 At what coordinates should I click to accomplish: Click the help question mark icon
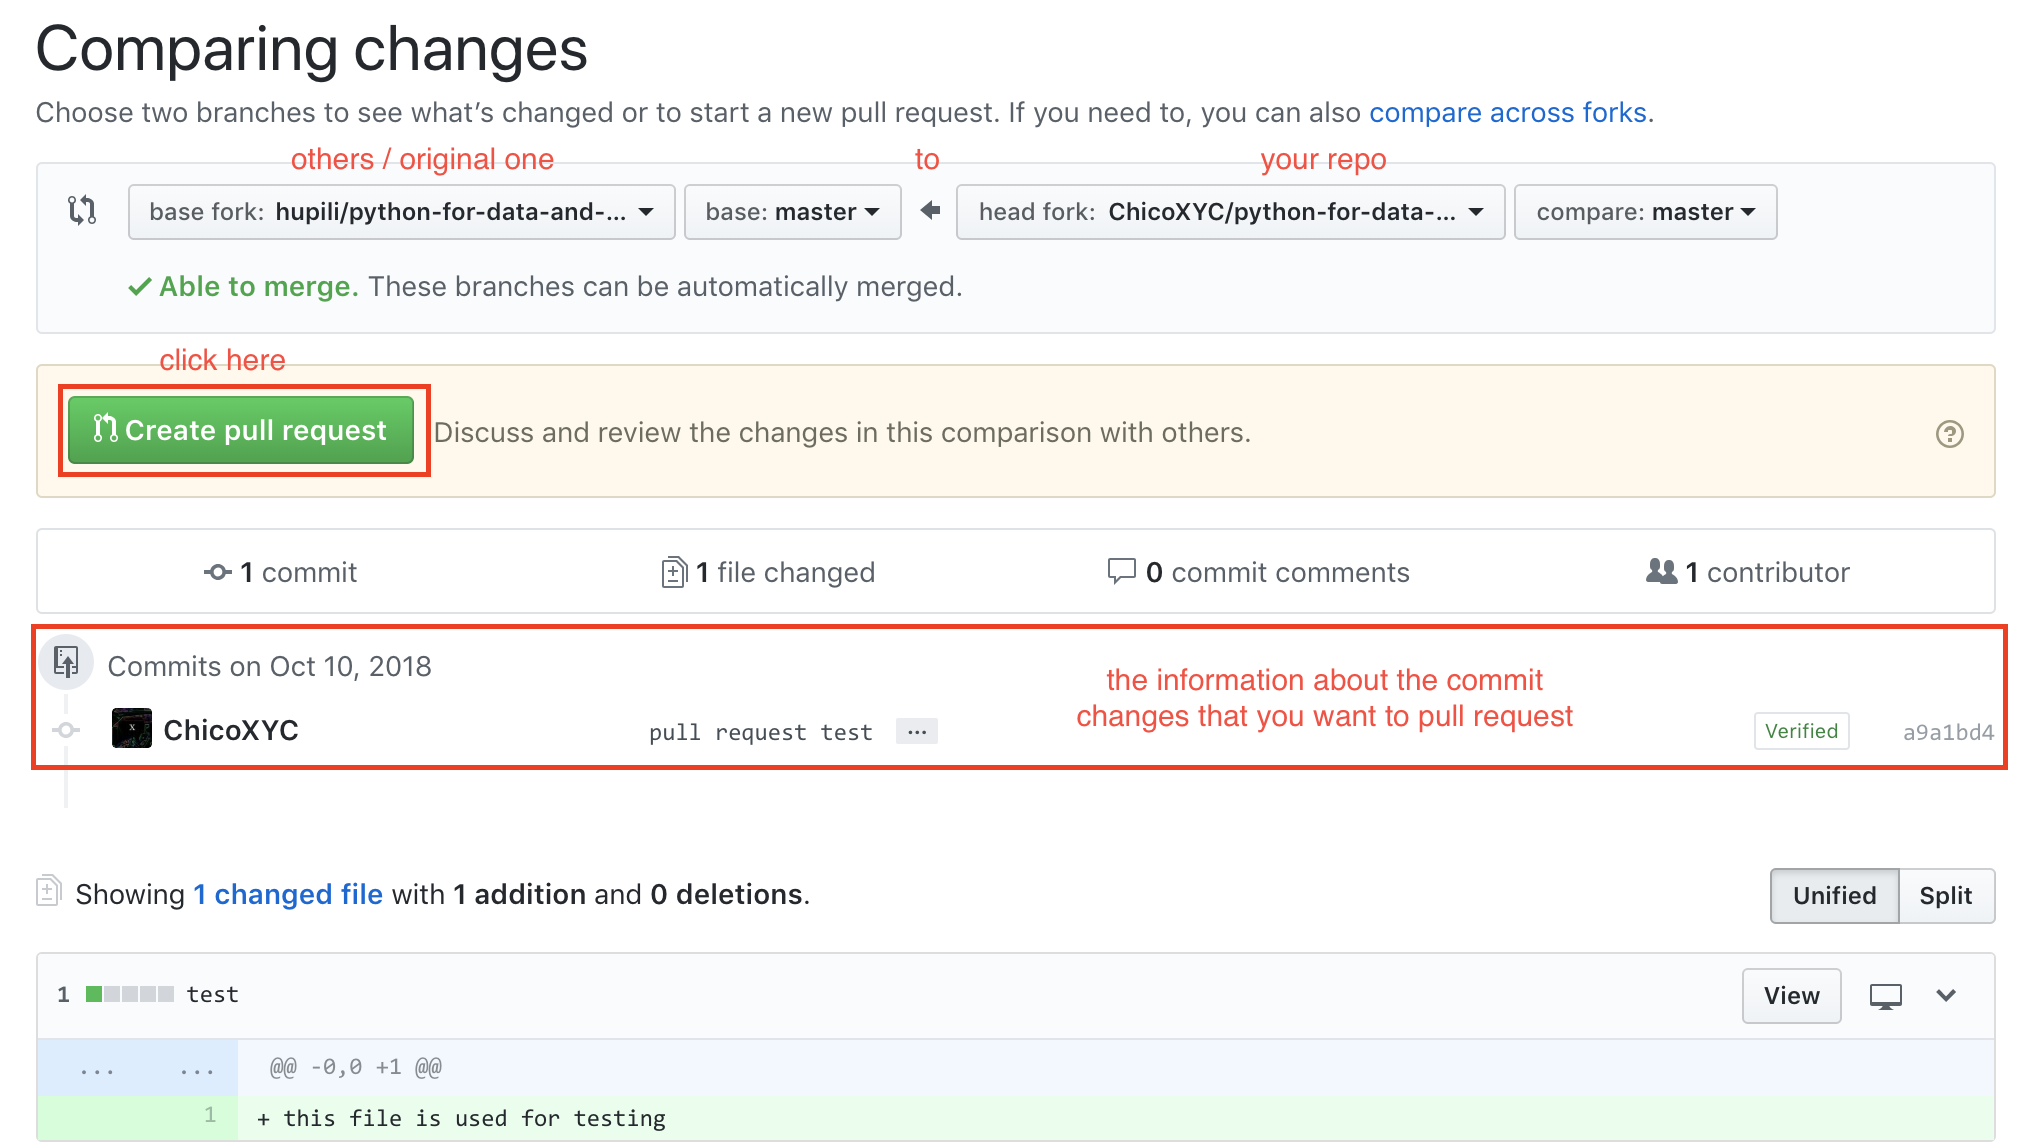(x=1949, y=434)
